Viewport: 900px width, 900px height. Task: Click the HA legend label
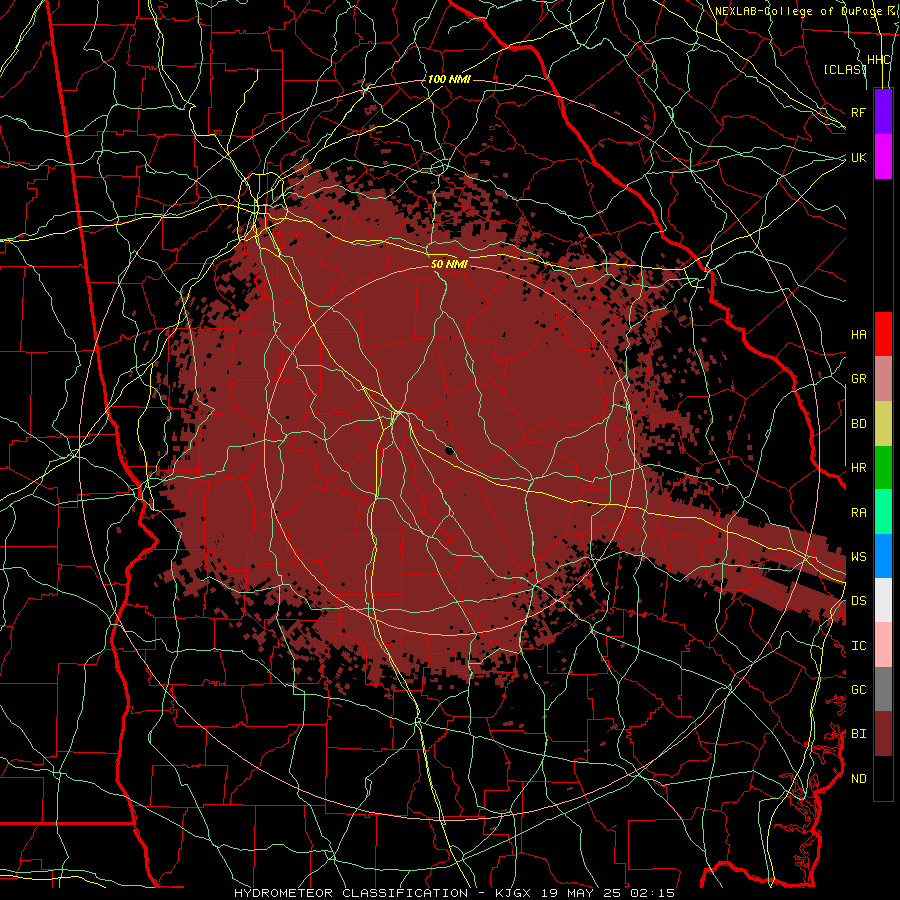tap(858, 335)
